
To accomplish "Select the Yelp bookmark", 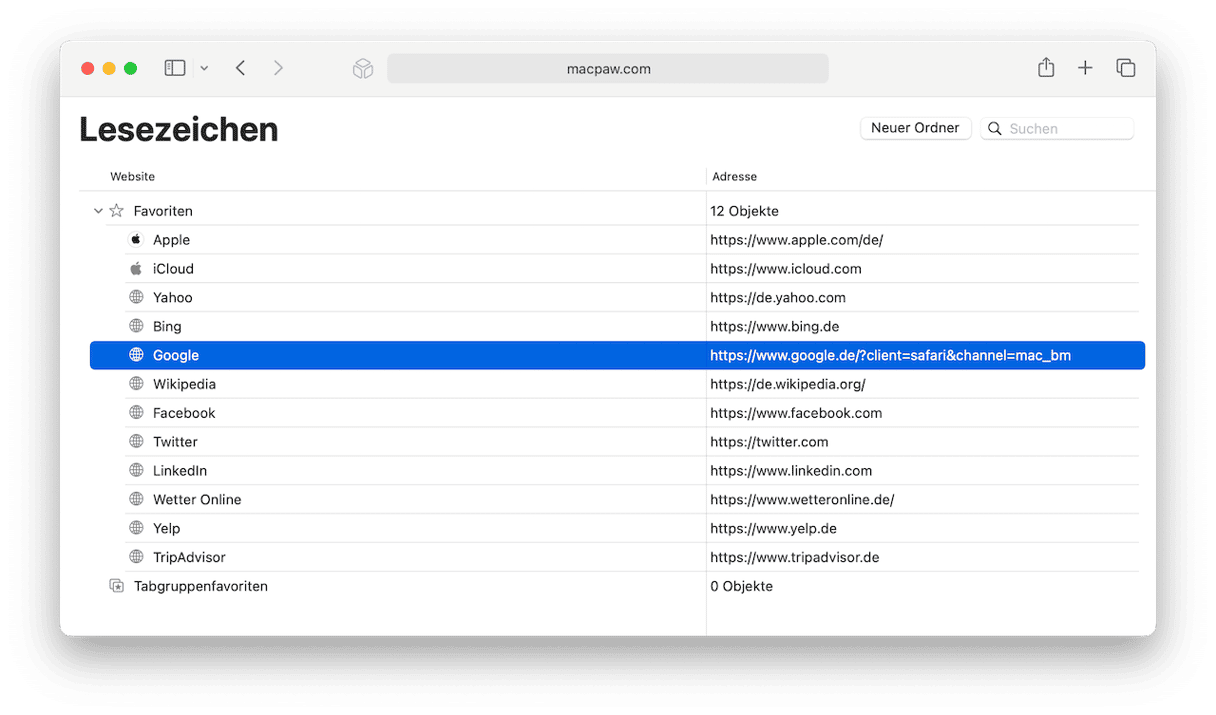I will [166, 528].
